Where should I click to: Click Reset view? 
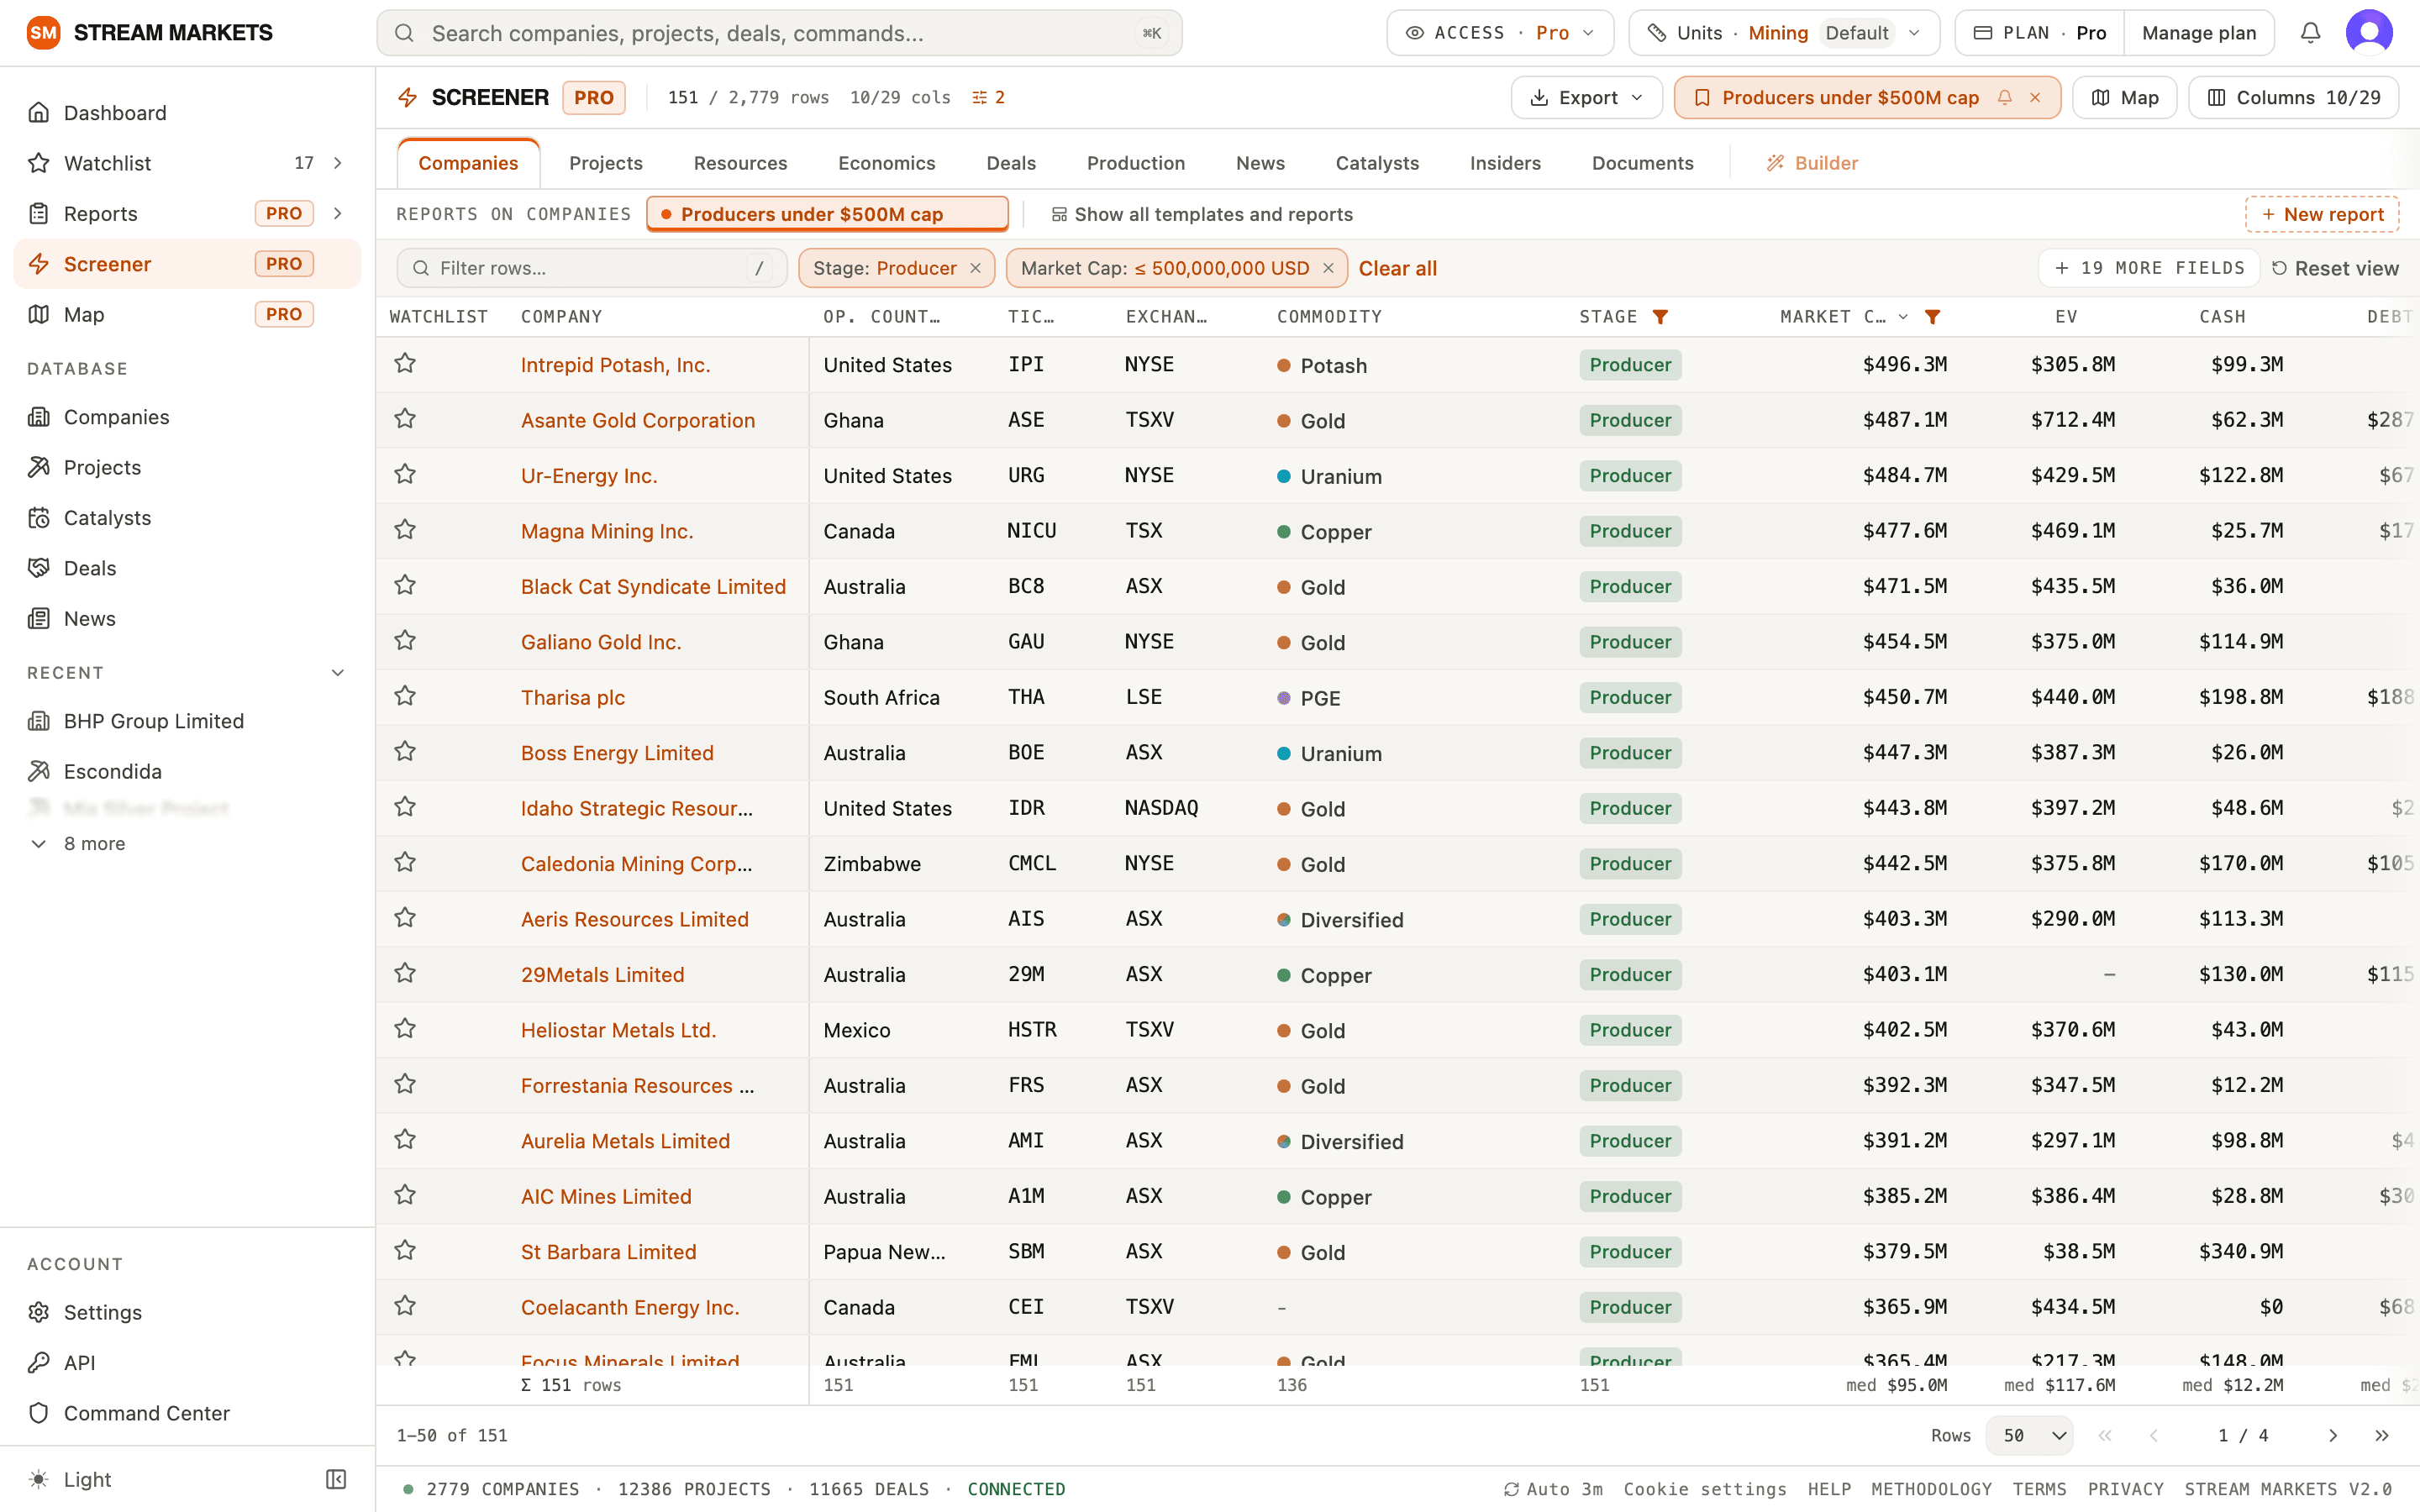(2335, 268)
